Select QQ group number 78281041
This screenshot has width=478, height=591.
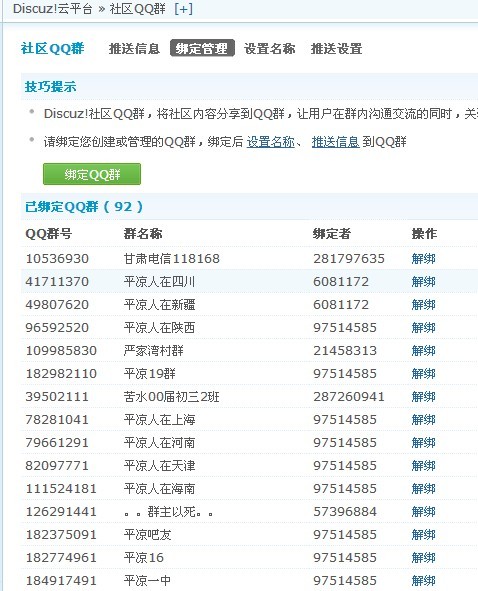click(x=57, y=420)
